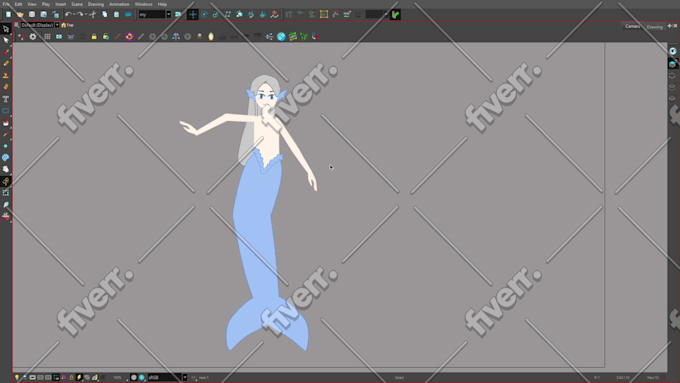Switch to the Camera view tab
680x383 pixels.
[x=632, y=26]
